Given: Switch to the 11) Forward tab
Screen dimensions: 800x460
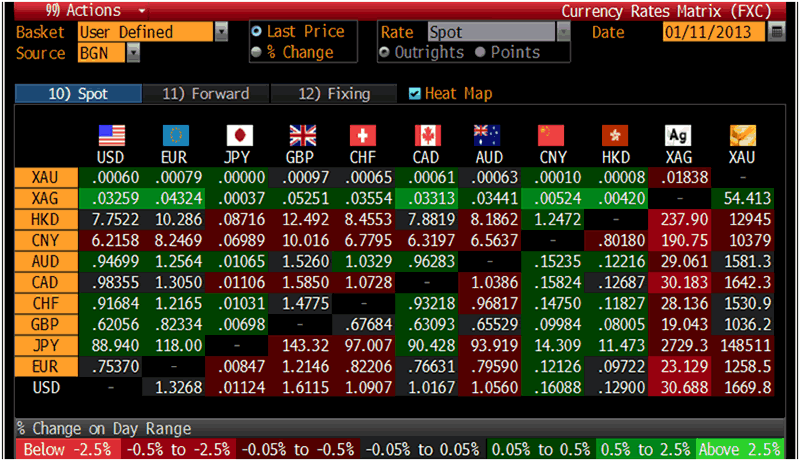Looking at the screenshot, I should coord(205,94).
